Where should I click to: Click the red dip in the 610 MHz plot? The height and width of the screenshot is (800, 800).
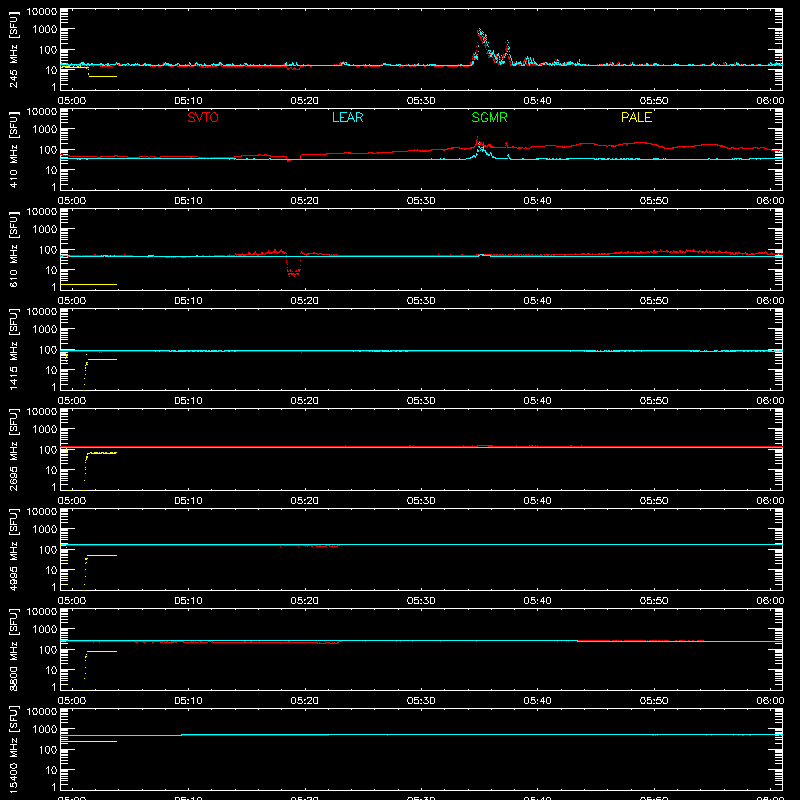tap(293, 266)
